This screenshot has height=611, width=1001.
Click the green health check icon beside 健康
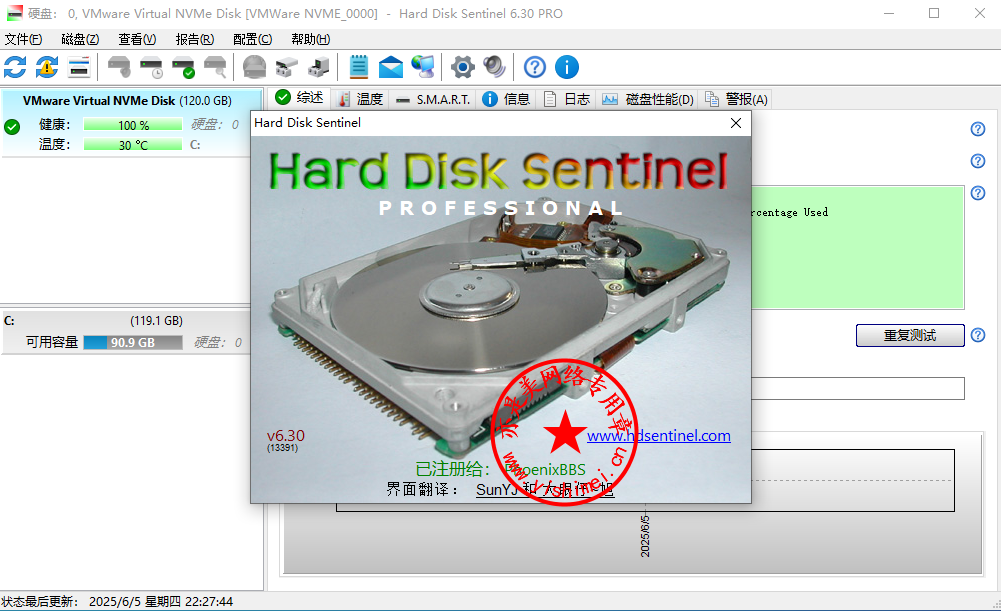click(12, 126)
